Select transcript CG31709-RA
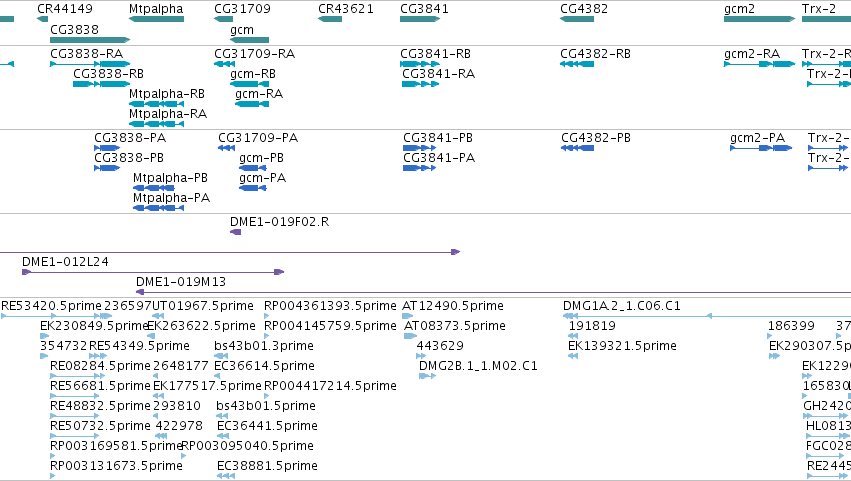The height and width of the screenshot is (481, 851). click(x=255, y=54)
